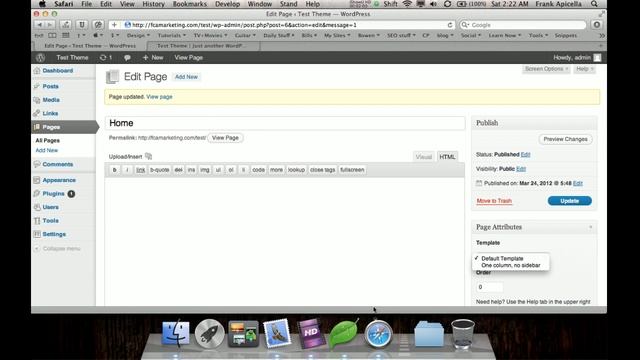Click the Upload/Insert media icon
The image size is (640, 360).
pyautogui.click(x=149, y=156)
